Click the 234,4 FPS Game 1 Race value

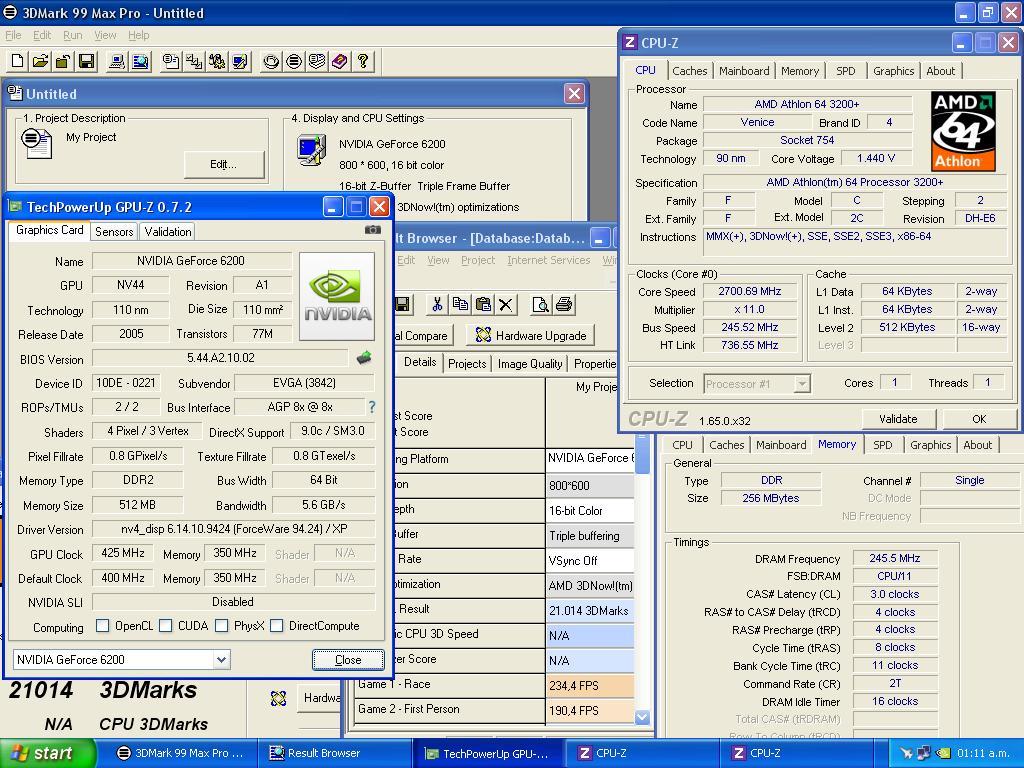[x=590, y=686]
